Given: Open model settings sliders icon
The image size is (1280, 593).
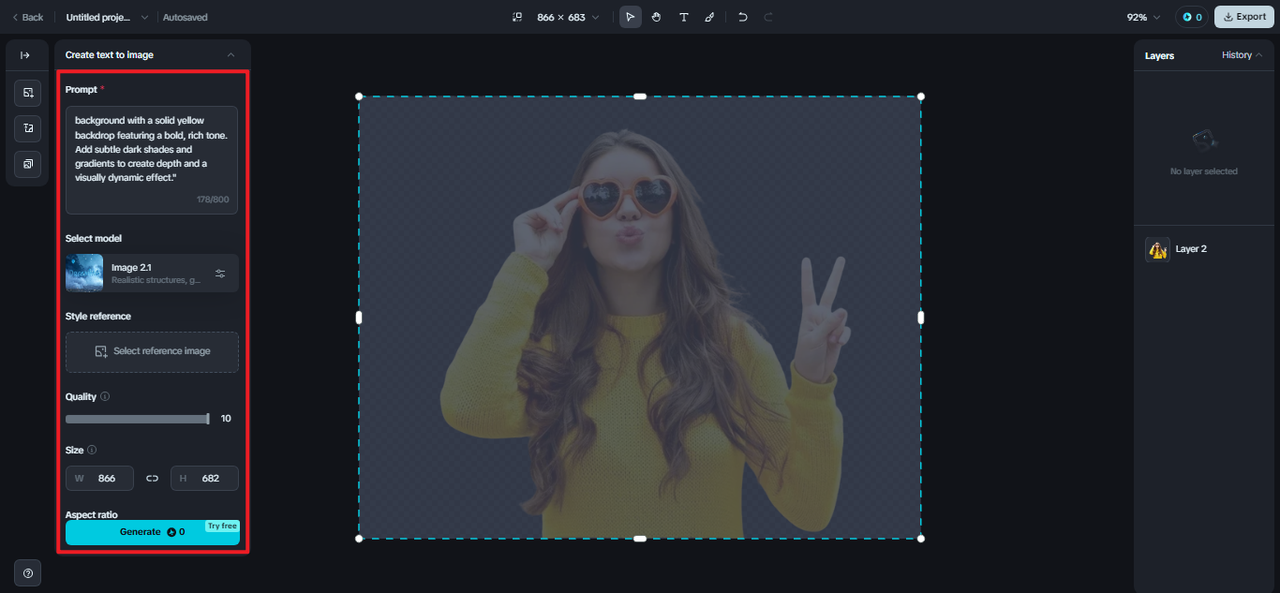Looking at the screenshot, I should pyautogui.click(x=220, y=273).
